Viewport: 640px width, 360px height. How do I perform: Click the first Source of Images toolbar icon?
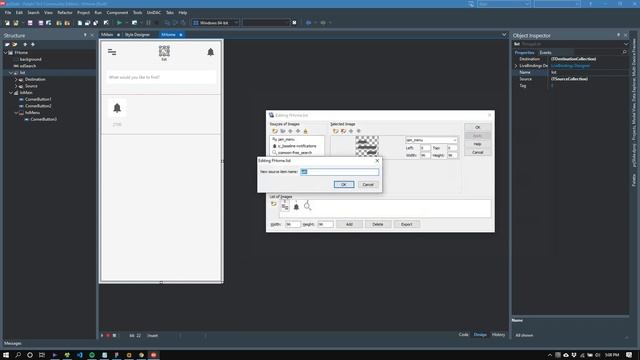click(x=275, y=131)
